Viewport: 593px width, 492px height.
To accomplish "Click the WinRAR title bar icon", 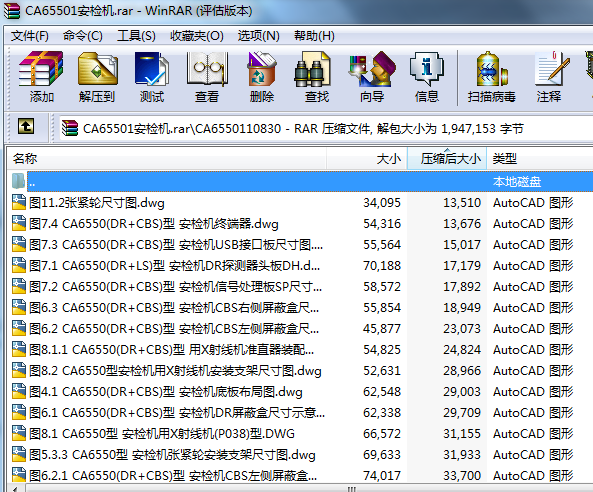I will pos(12,11).
